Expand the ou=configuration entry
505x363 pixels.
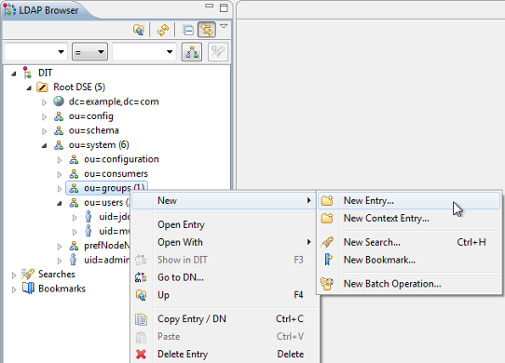60,160
